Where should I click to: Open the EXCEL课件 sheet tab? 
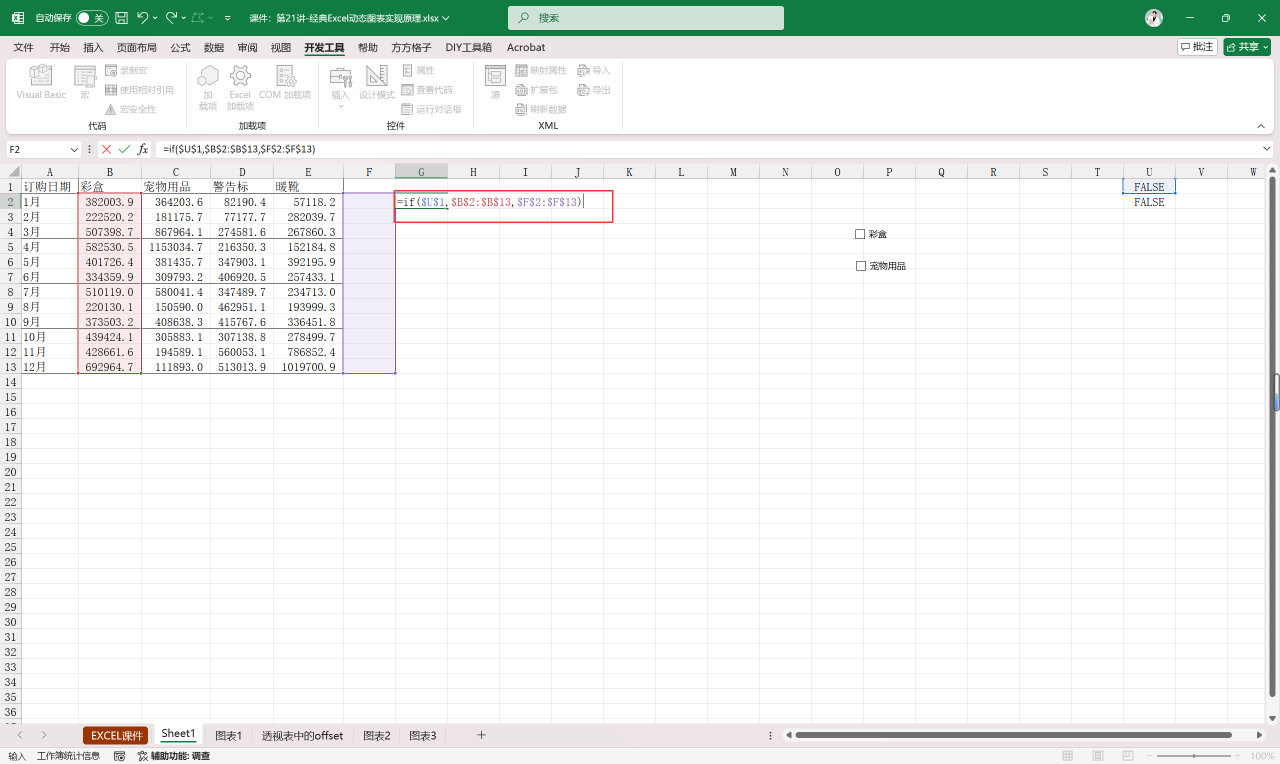click(x=115, y=735)
